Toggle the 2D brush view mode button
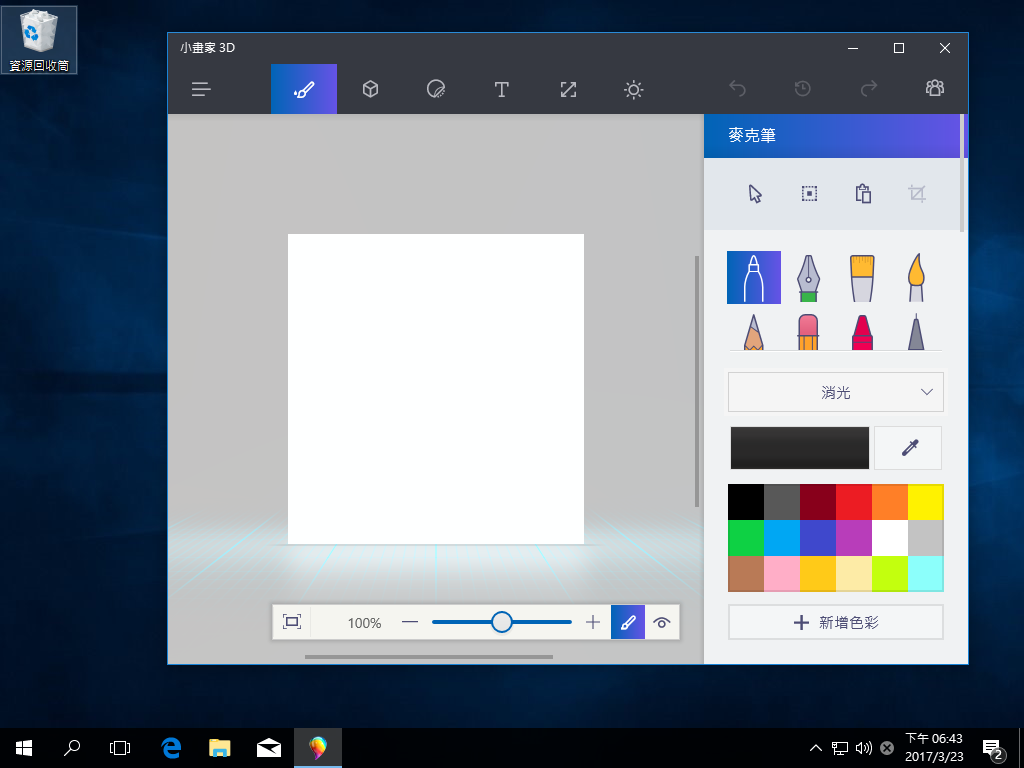Viewport: 1024px width, 768px height. coord(627,622)
